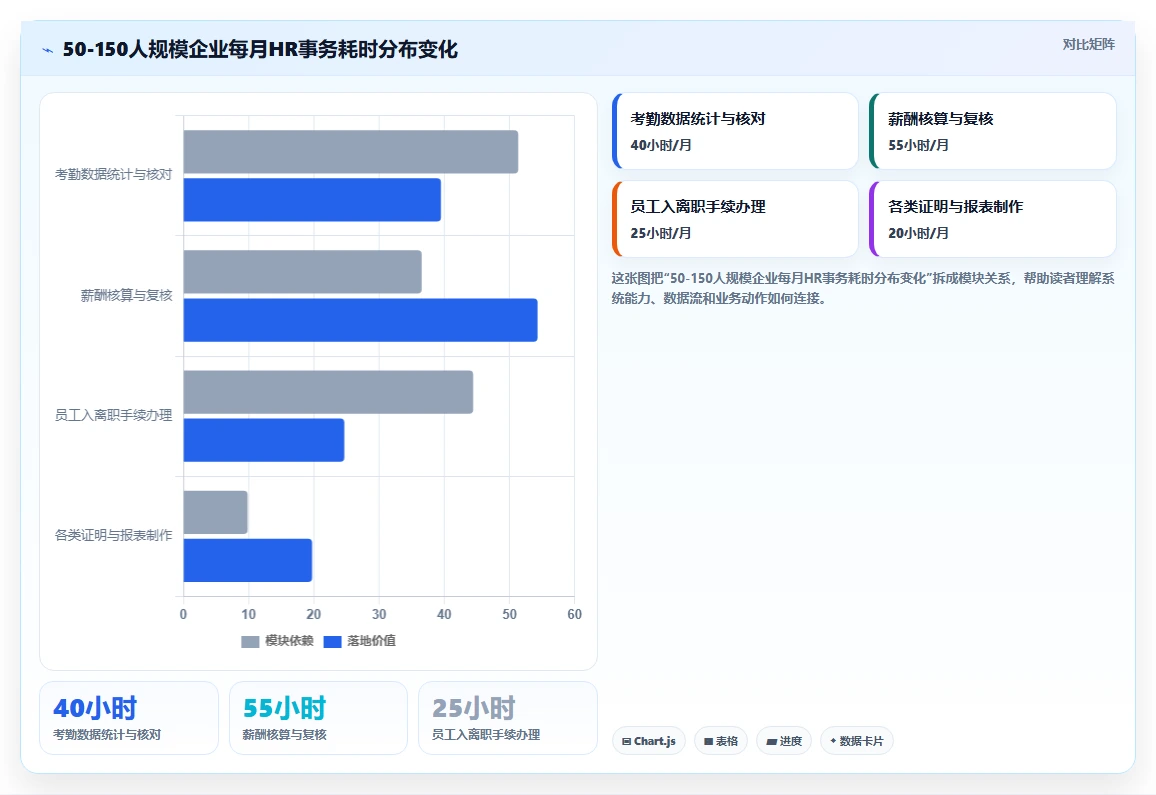Click y-axis label 各类证明与报表制作
This screenshot has width=1156, height=795.
[114, 535]
